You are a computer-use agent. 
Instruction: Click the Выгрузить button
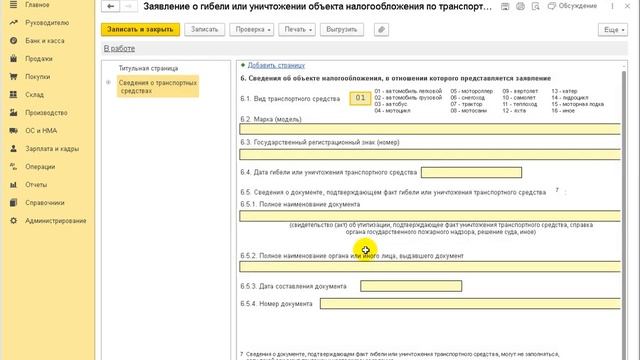point(342,29)
